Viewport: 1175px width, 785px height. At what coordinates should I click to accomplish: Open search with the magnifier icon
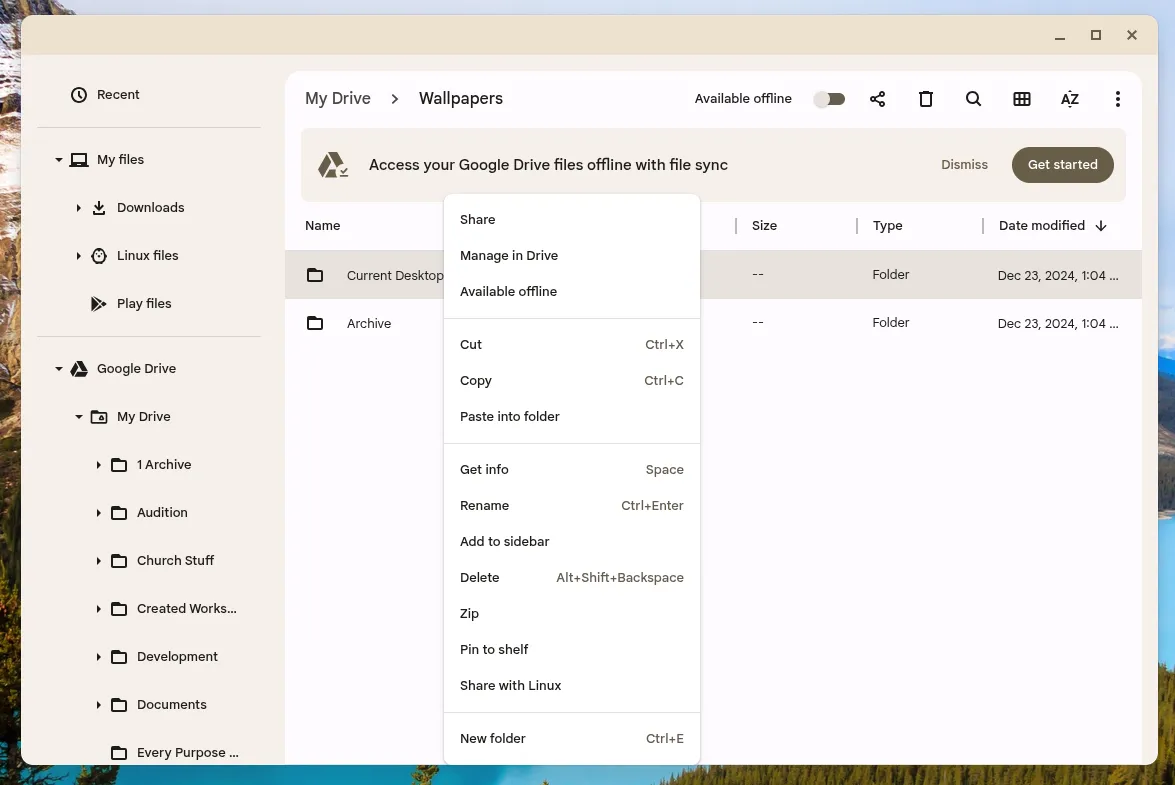tap(973, 99)
